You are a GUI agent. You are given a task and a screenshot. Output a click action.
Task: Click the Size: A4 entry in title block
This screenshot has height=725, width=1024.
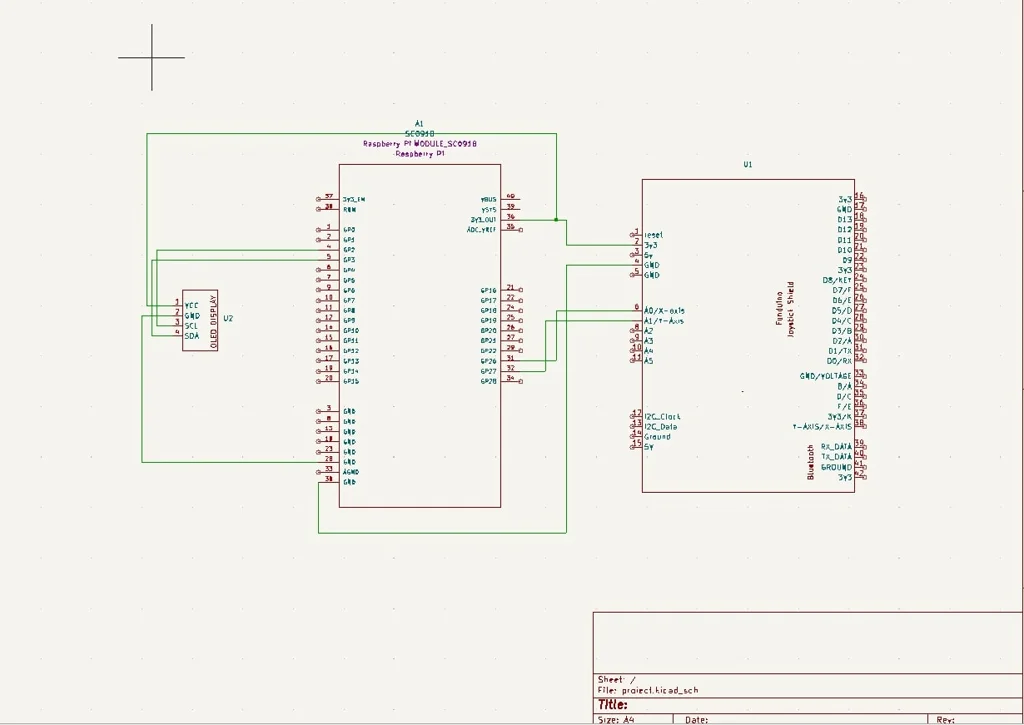click(616, 720)
